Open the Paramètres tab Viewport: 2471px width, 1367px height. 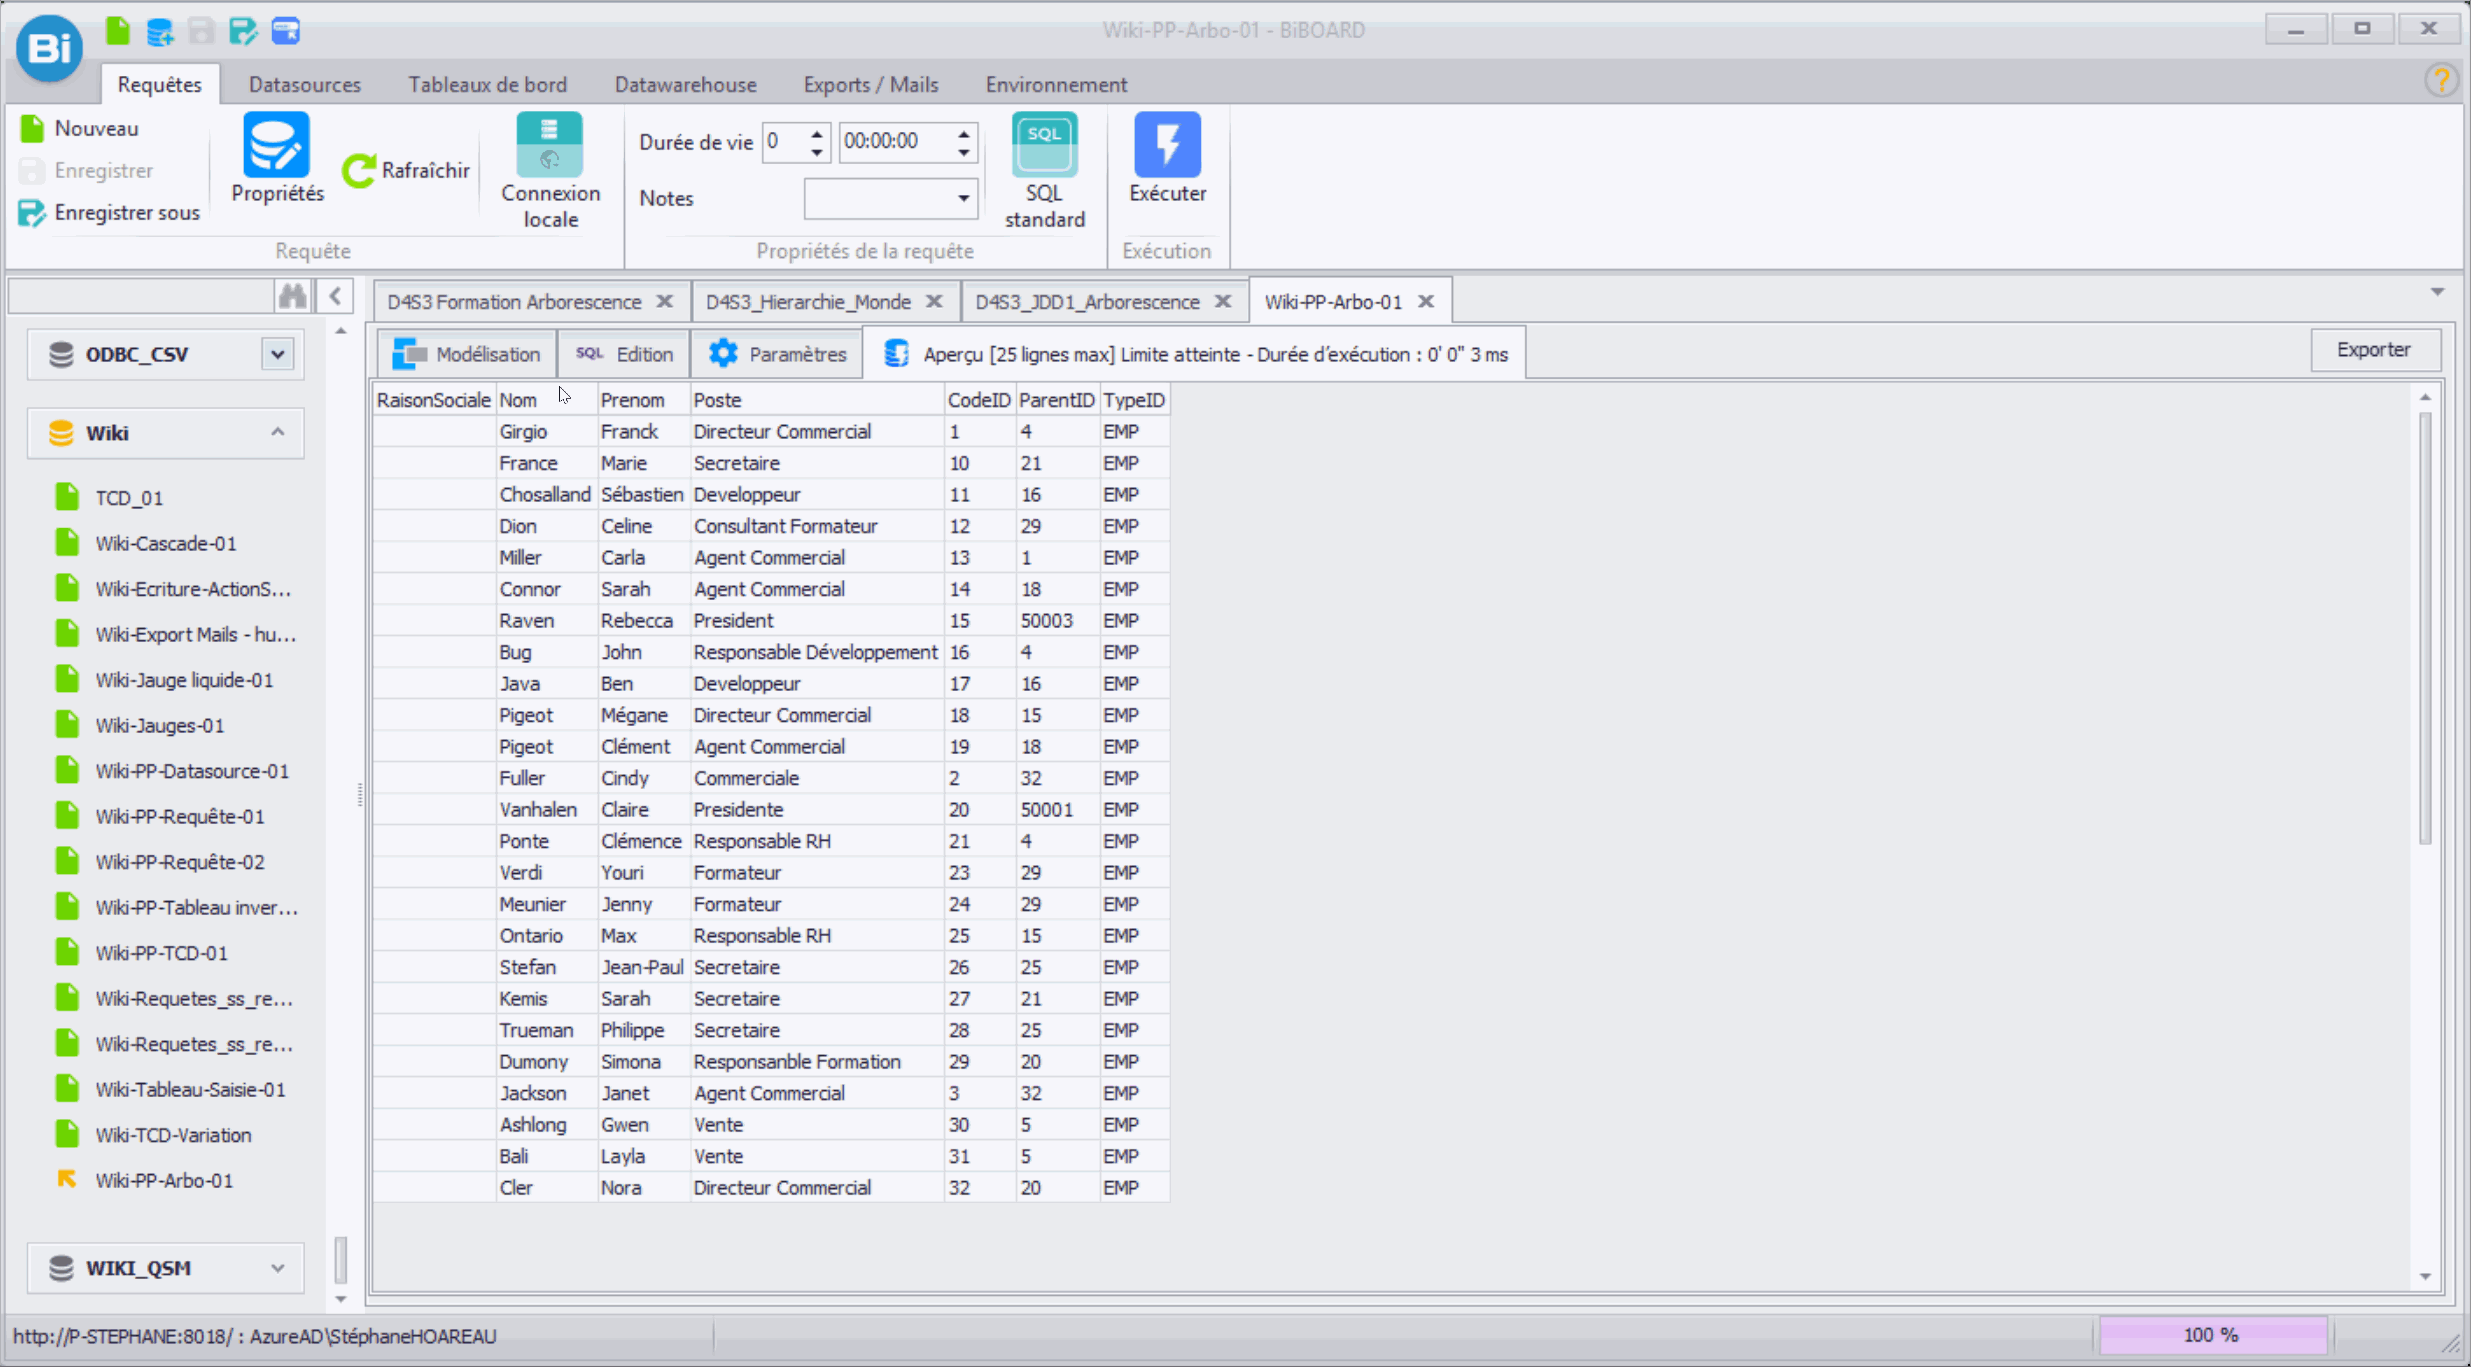(777, 354)
